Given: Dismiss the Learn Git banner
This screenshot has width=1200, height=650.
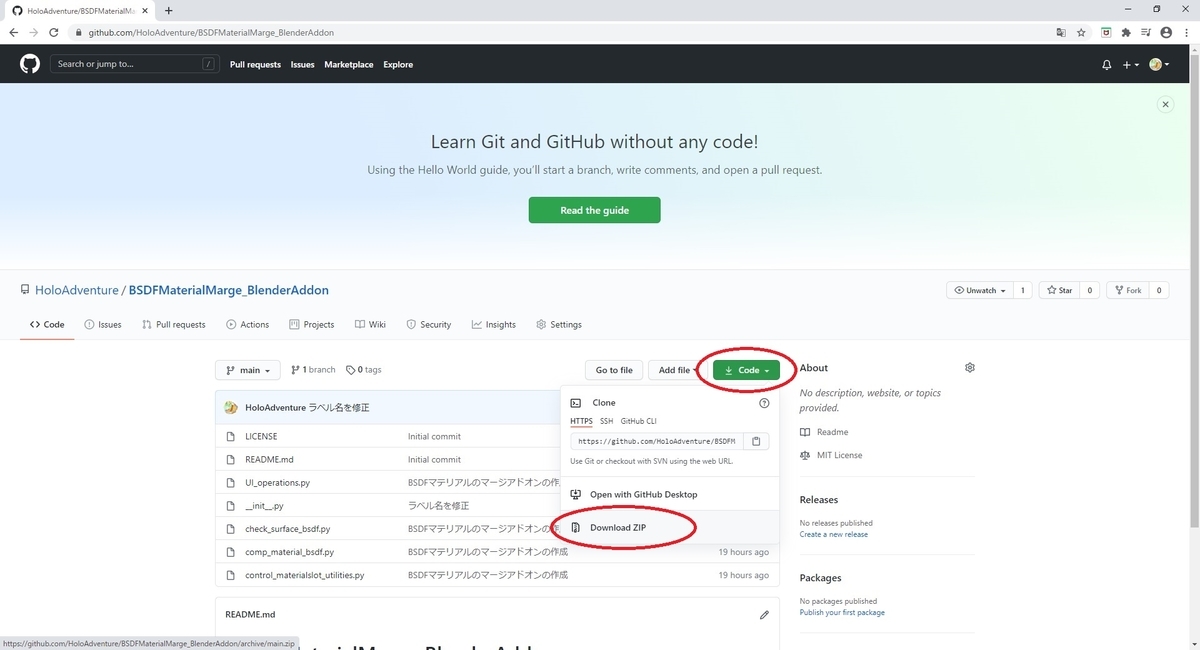Looking at the screenshot, I should pyautogui.click(x=1165, y=104).
